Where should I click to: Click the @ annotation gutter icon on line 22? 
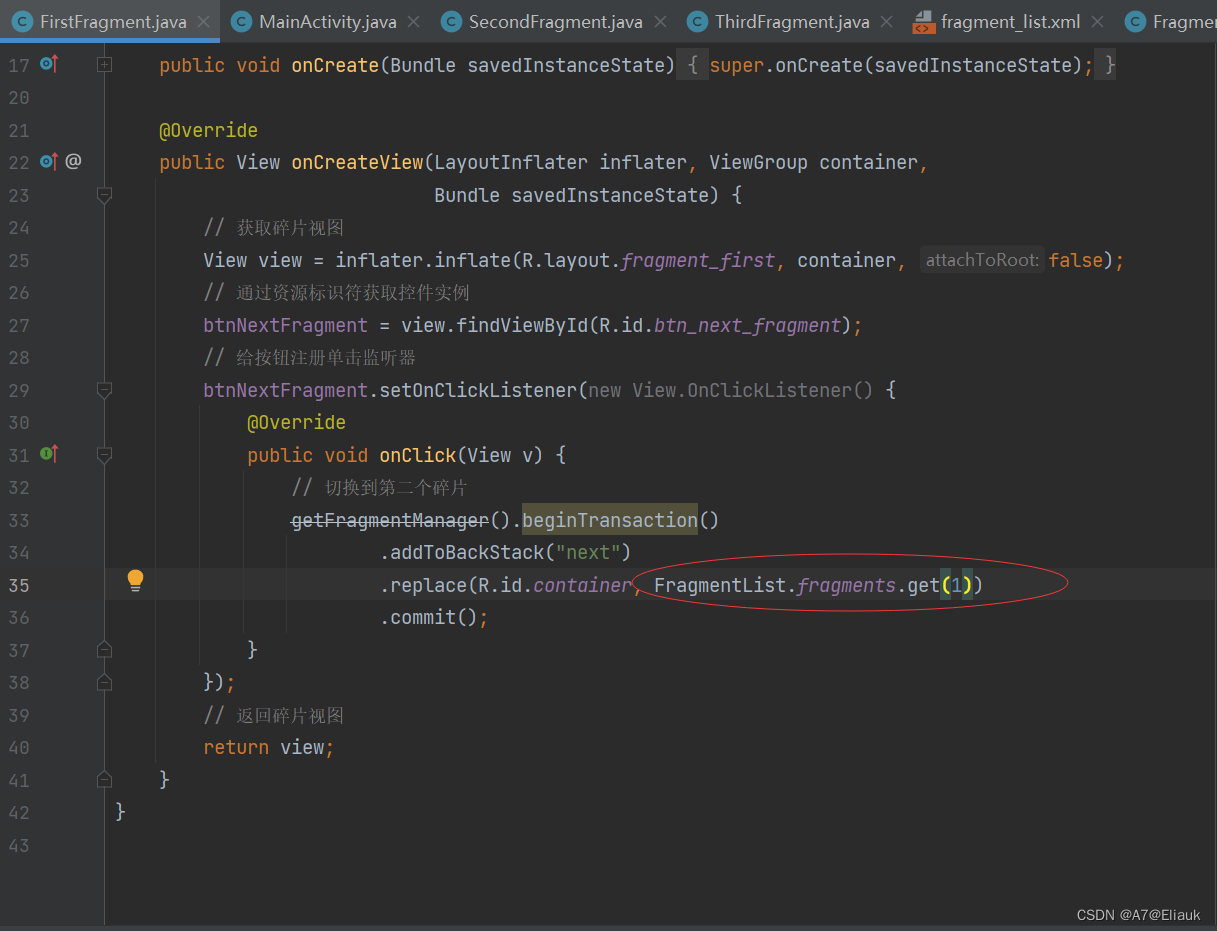point(73,161)
